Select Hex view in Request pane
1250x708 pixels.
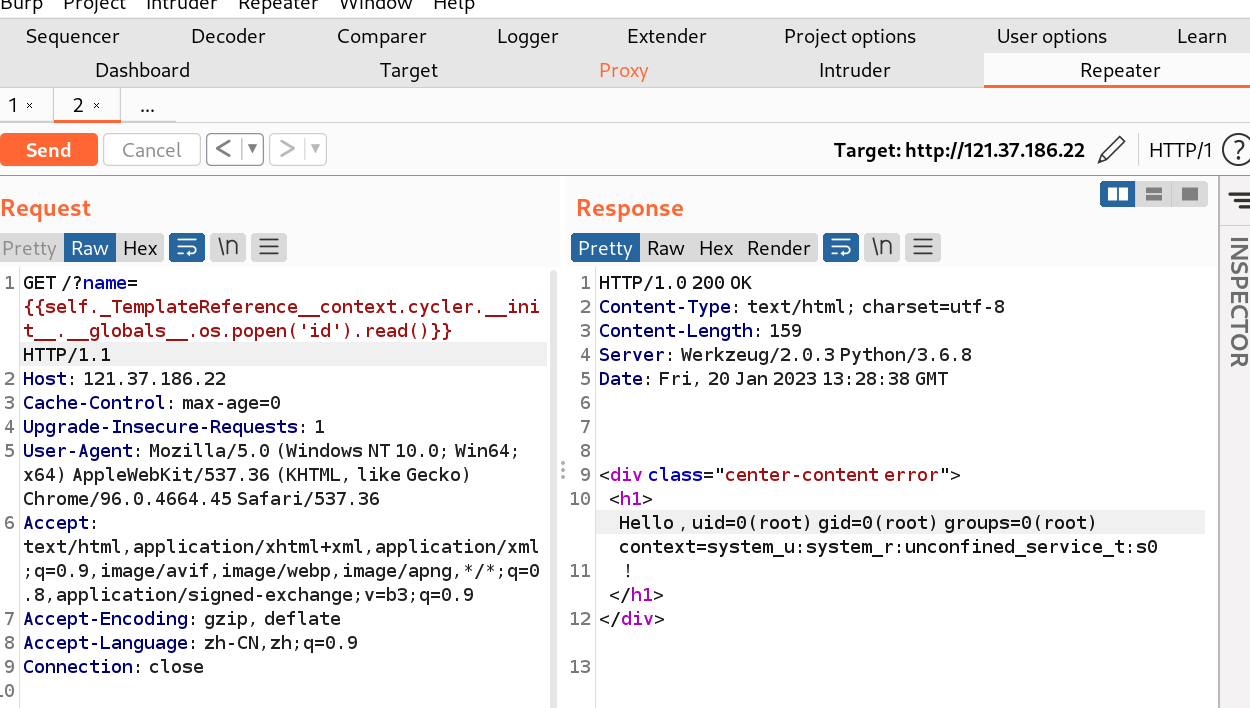pos(140,248)
